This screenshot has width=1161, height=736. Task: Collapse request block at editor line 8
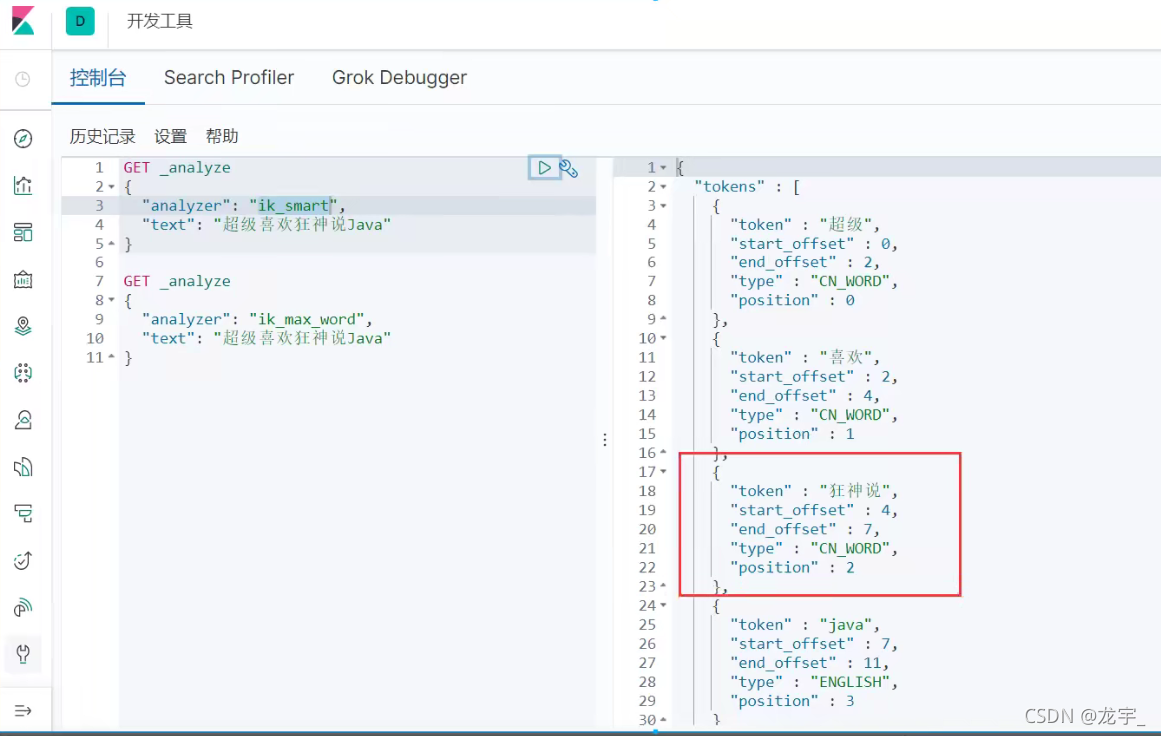(112, 301)
